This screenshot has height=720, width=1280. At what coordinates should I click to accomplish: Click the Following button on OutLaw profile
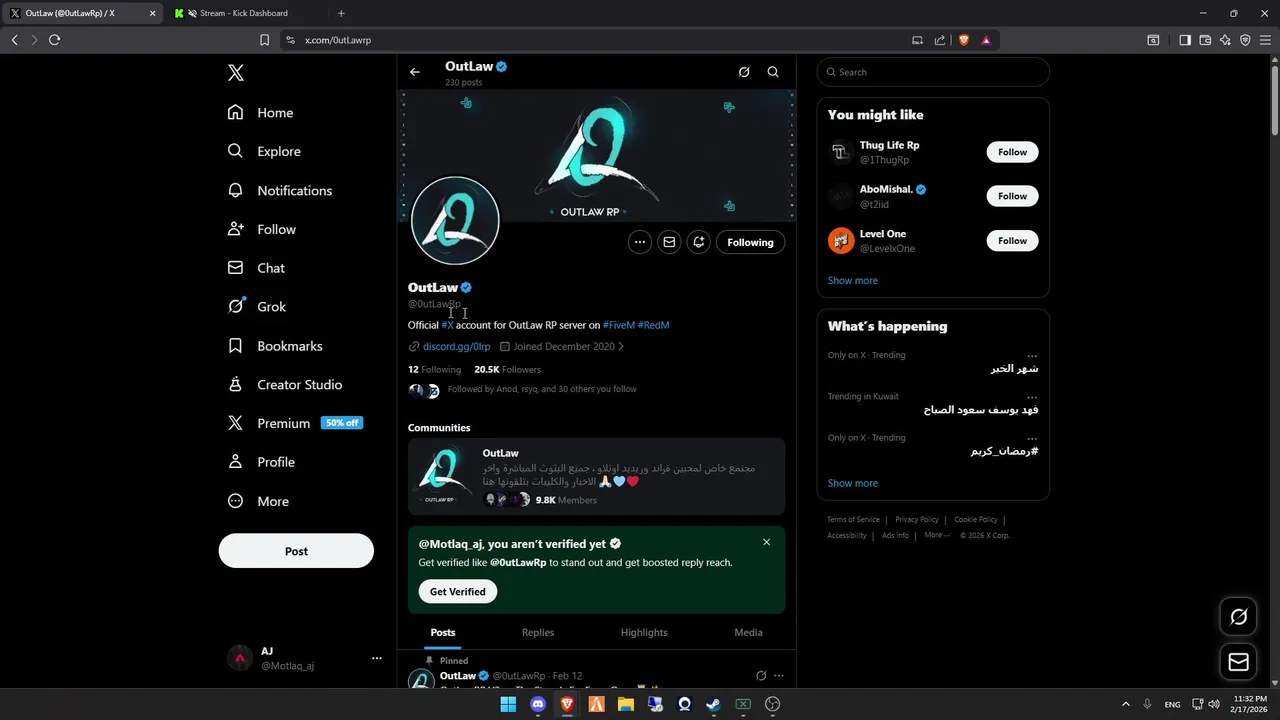pos(750,242)
